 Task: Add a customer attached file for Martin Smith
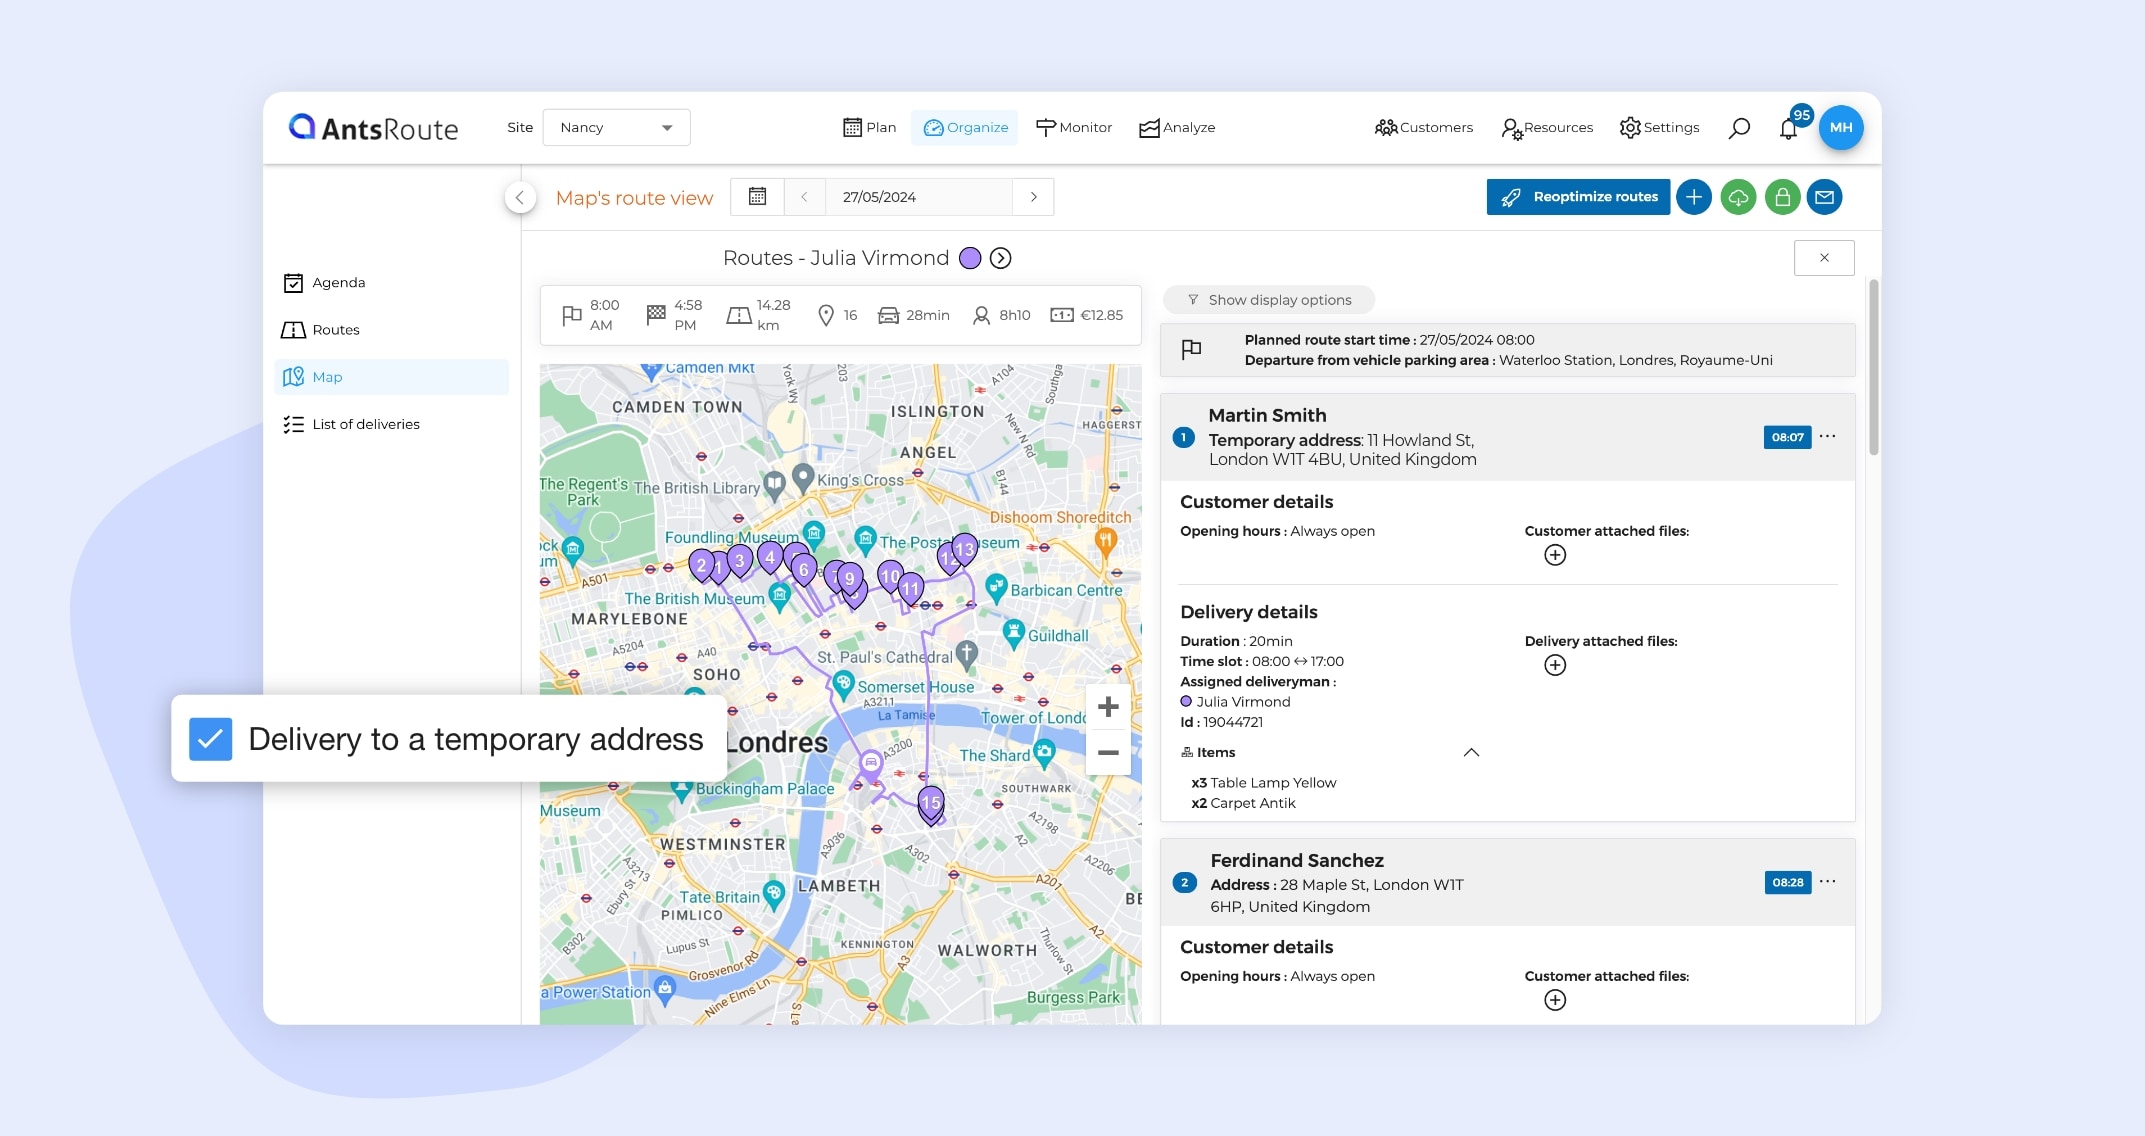[x=1555, y=555]
